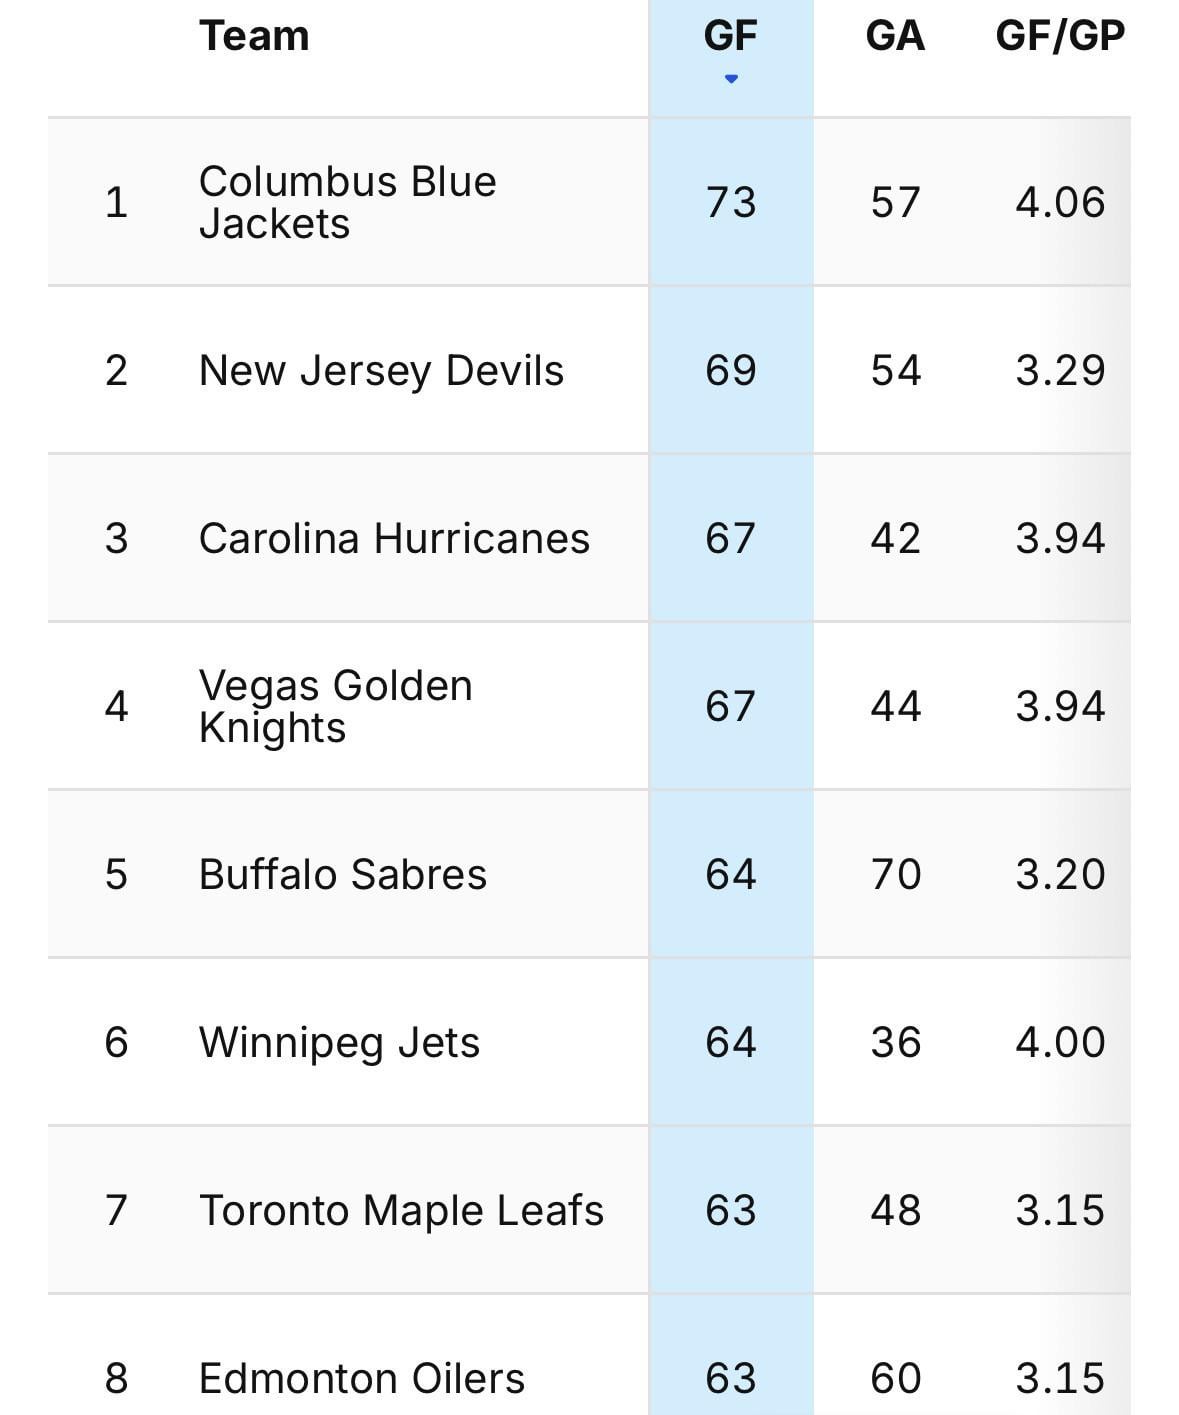Click New Jersey Devils GF/GP 3.29
This screenshot has width=1179, height=1415.
[1060, 370]
